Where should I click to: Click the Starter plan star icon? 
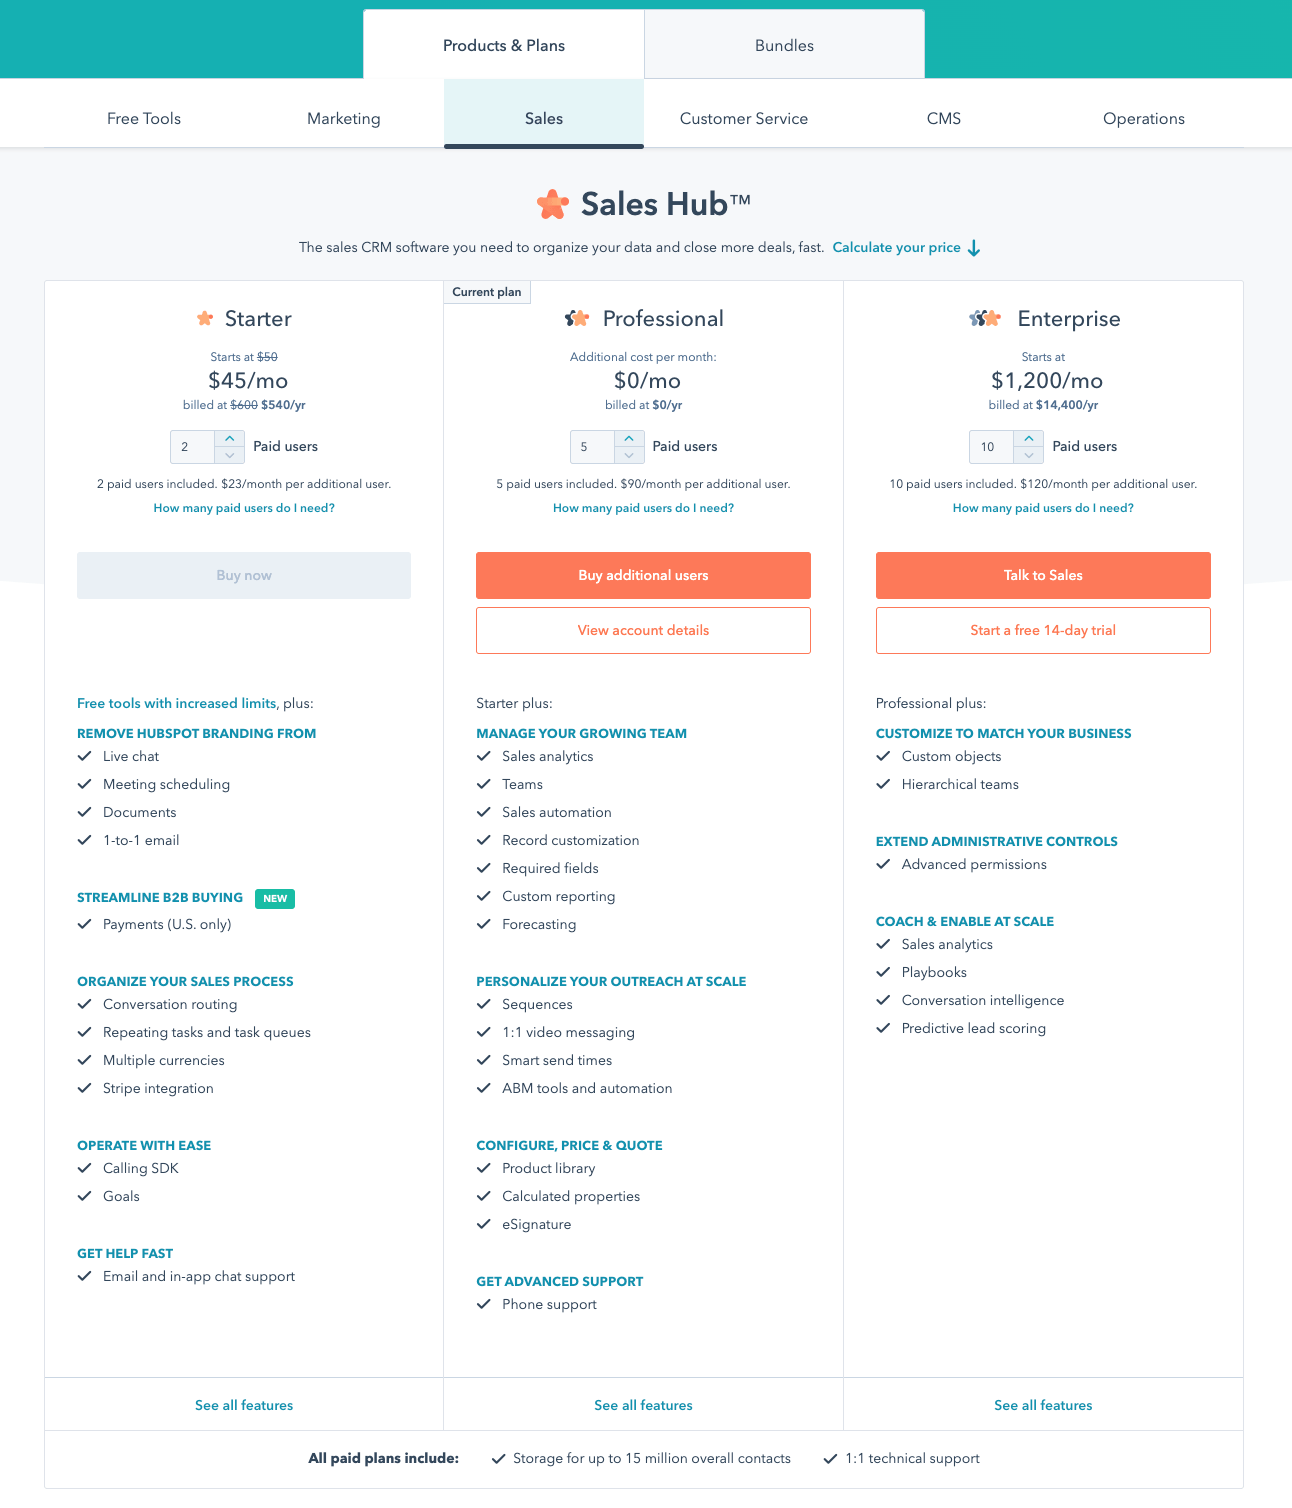[205, 319]
